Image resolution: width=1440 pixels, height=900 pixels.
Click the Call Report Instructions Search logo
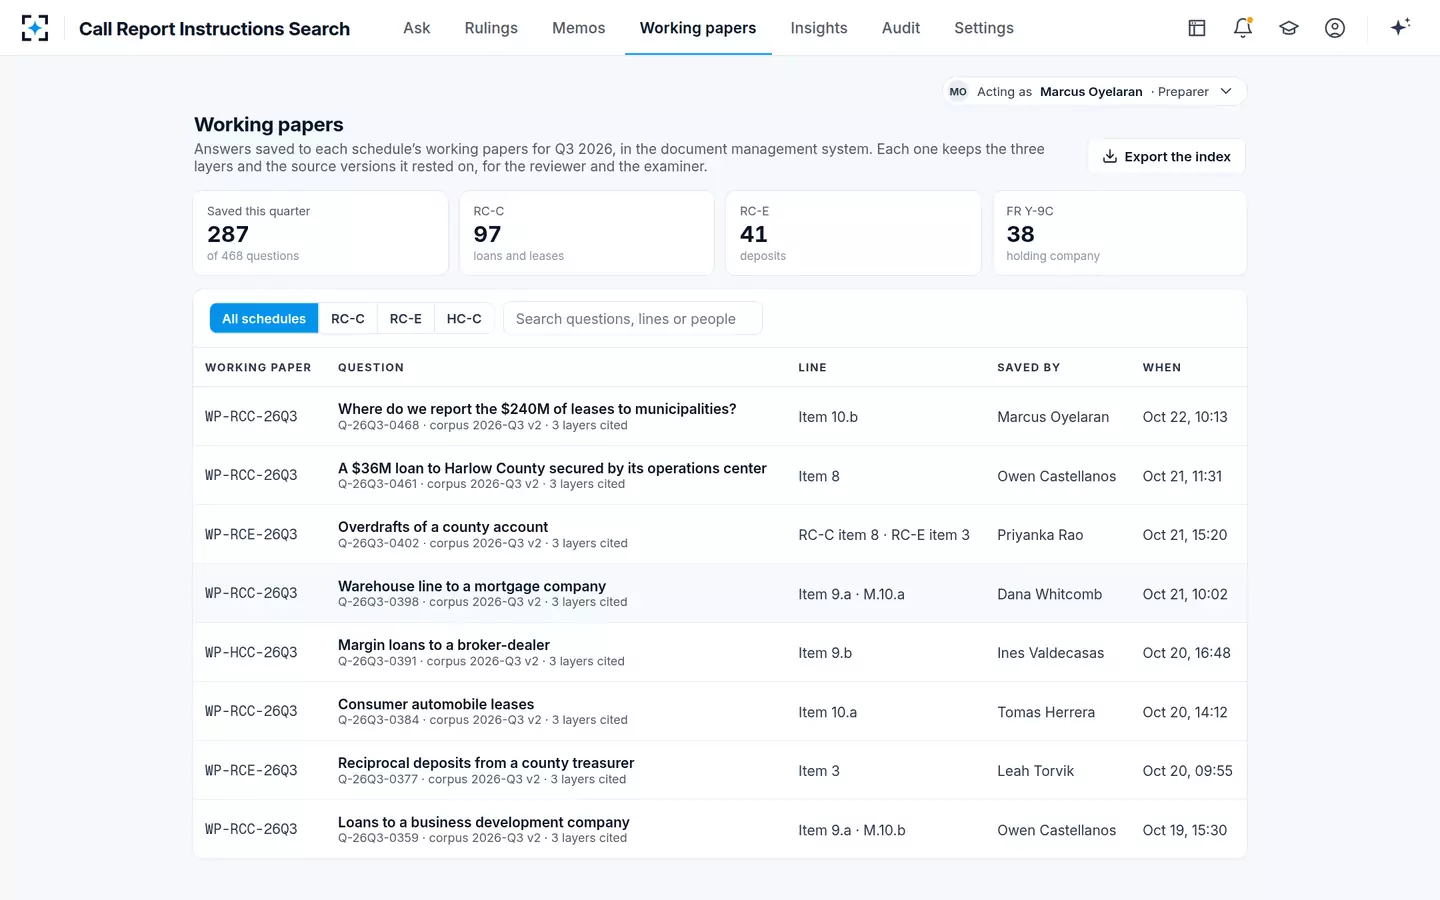pyautogui.click(x=35, y=28)
